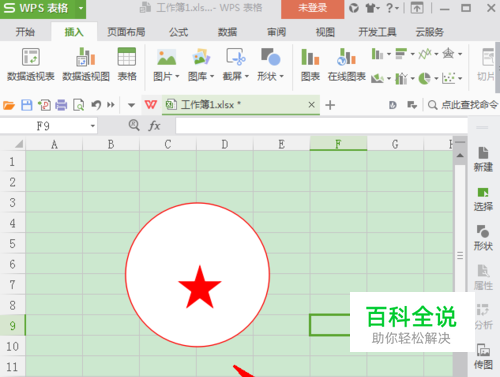Close the 工作簿1.xlsx document tab

point(312,105)
